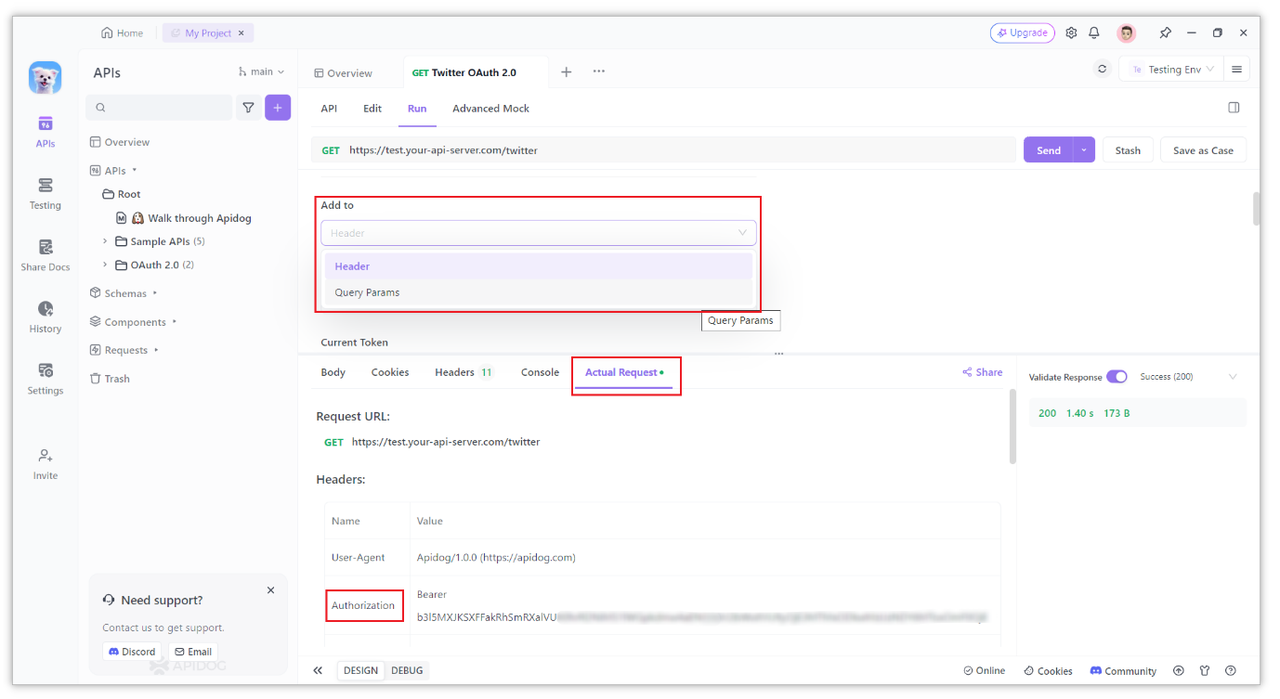Screen dimensions: 1280x699
Task: Open the Advanced Mock tab
Action: [x=491, y=108]
